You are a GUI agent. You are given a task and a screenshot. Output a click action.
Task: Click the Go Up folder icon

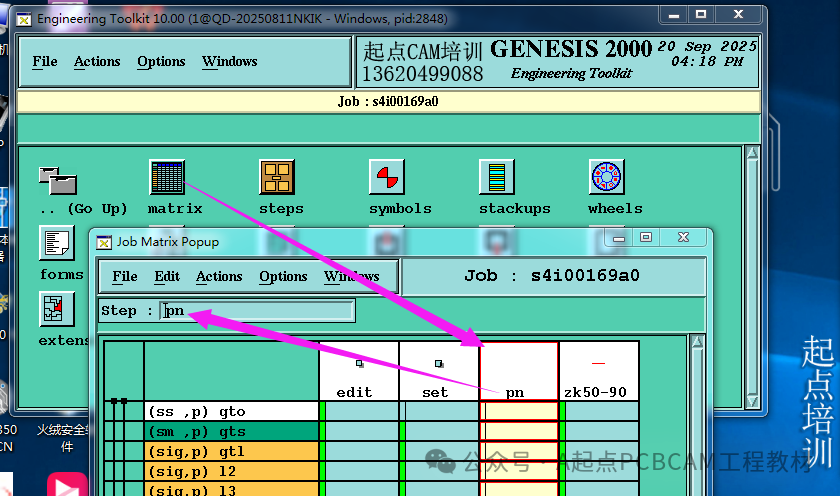pos(58,181)
